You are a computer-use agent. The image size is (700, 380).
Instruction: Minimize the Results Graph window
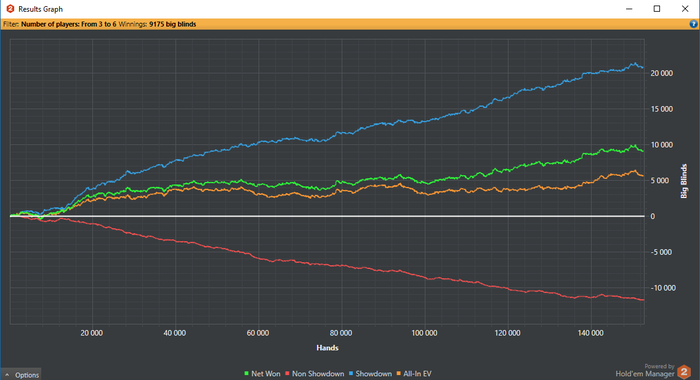click(x=629, y=9)
